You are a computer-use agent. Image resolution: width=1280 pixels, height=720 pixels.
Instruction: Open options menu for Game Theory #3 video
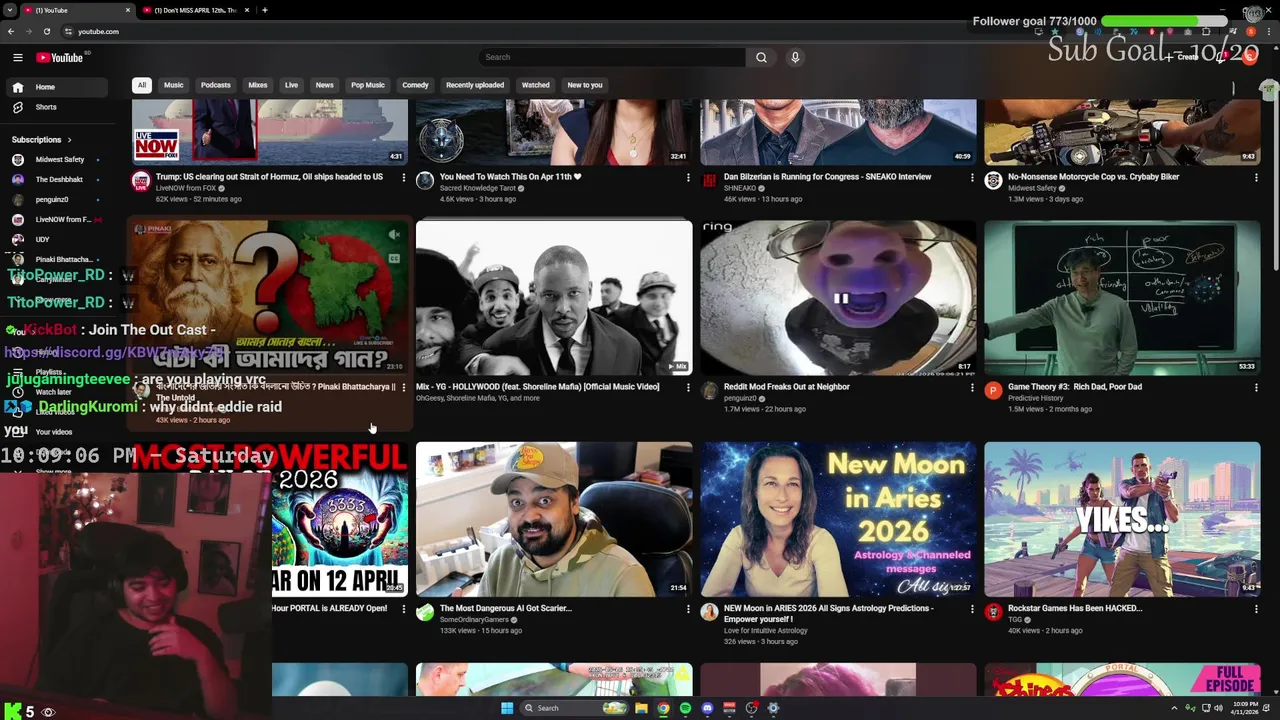coord(1256,387)
